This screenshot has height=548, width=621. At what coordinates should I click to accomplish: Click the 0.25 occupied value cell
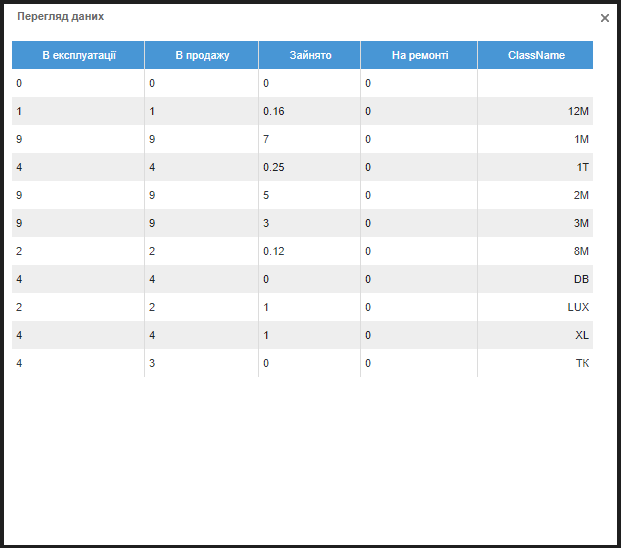[x=274, y=167]
